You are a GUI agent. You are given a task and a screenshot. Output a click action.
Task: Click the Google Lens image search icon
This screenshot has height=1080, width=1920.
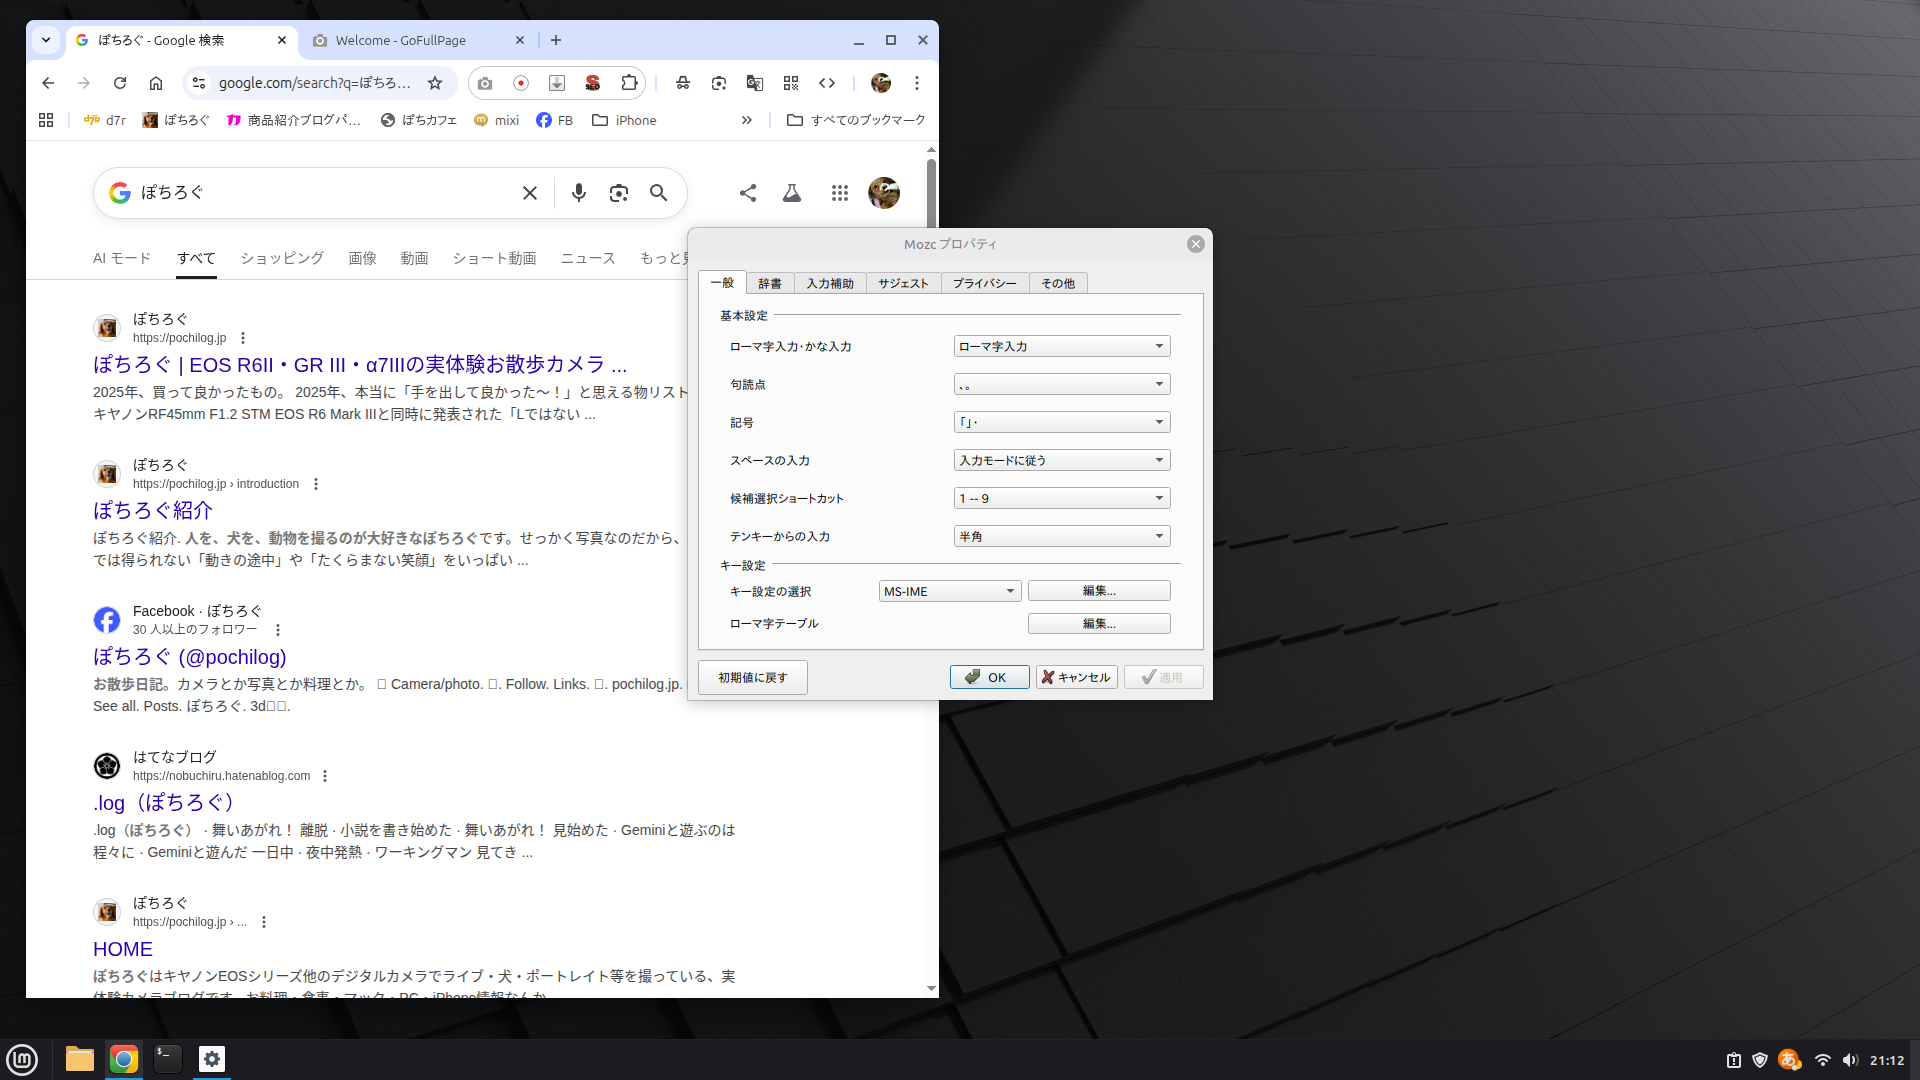(x=618, y=193)
